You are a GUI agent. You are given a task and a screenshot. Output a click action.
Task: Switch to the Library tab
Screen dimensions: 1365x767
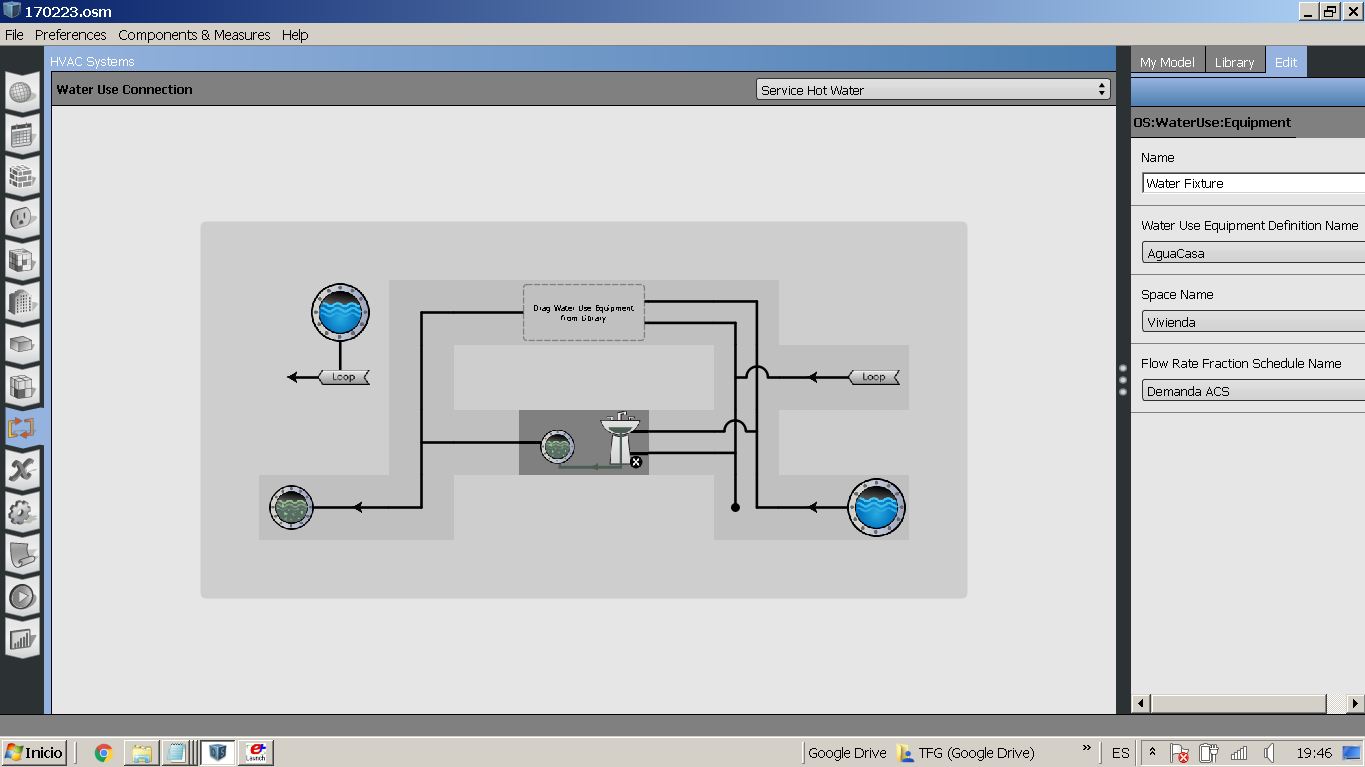(x=1234, y=61)
